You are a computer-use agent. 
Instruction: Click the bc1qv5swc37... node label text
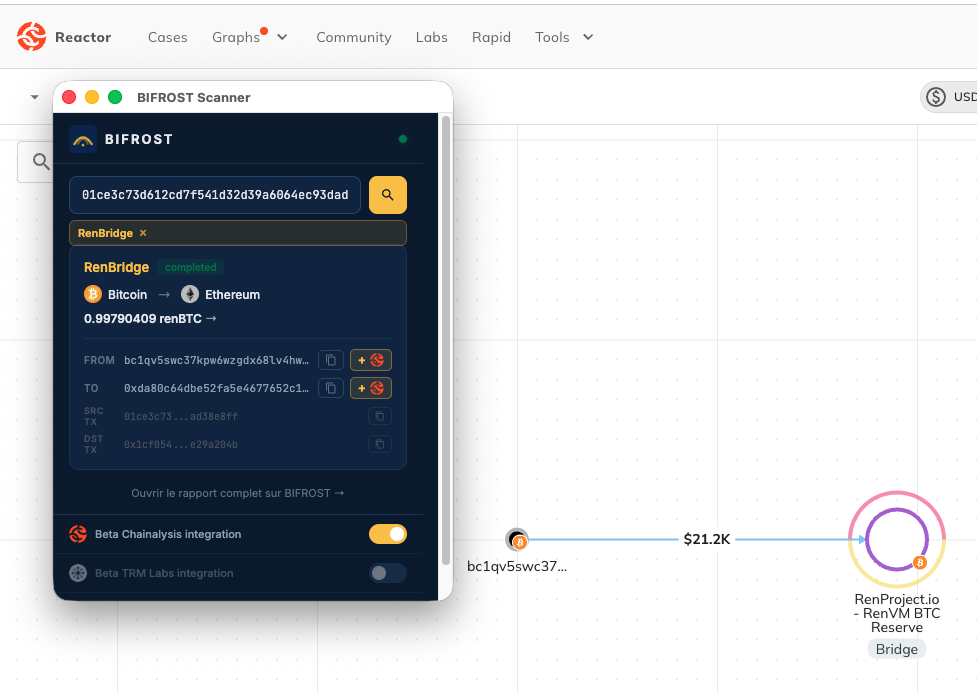[x=517, y=566]
